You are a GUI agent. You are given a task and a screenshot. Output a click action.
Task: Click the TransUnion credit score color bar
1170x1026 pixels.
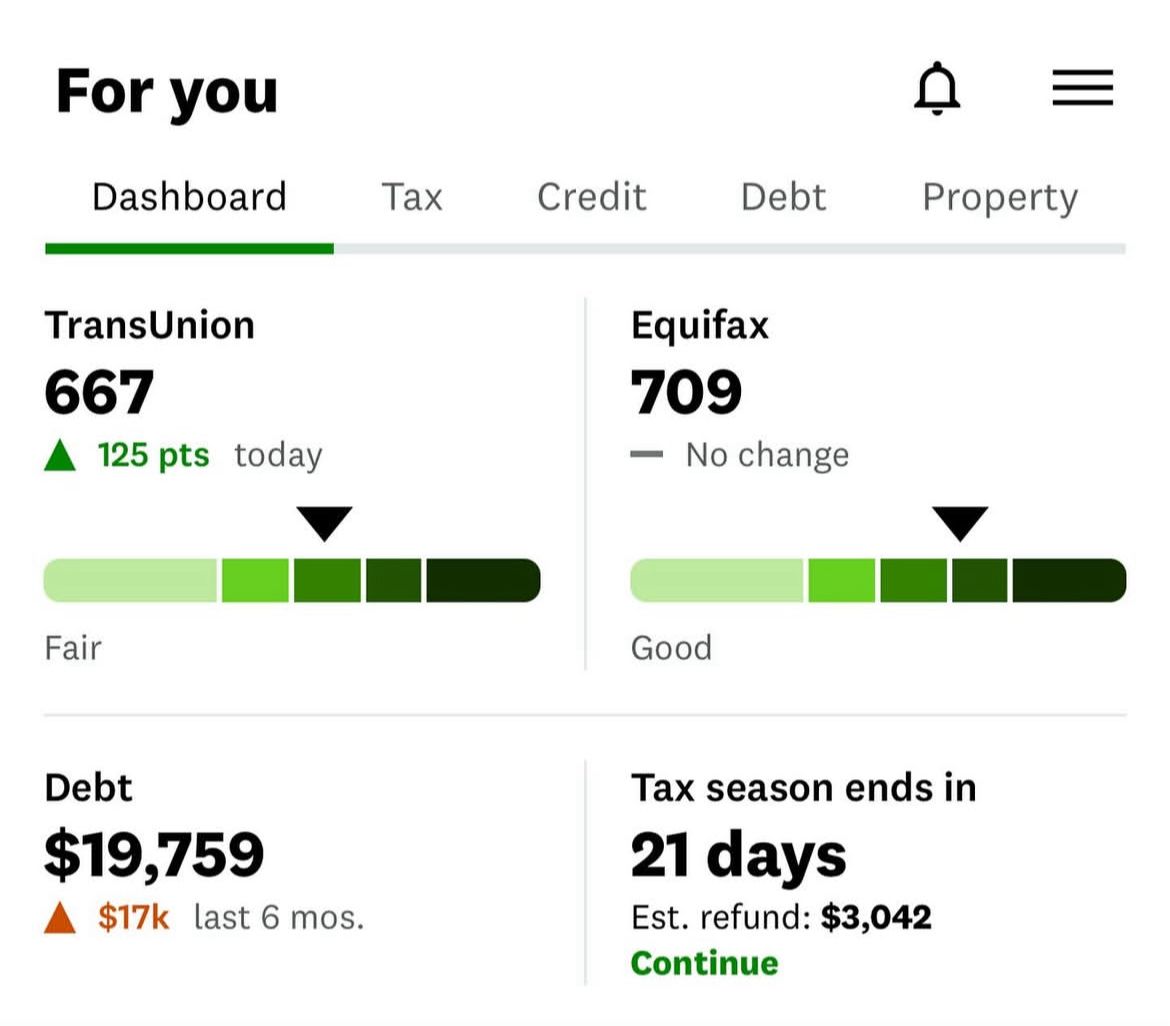[290, 580]
